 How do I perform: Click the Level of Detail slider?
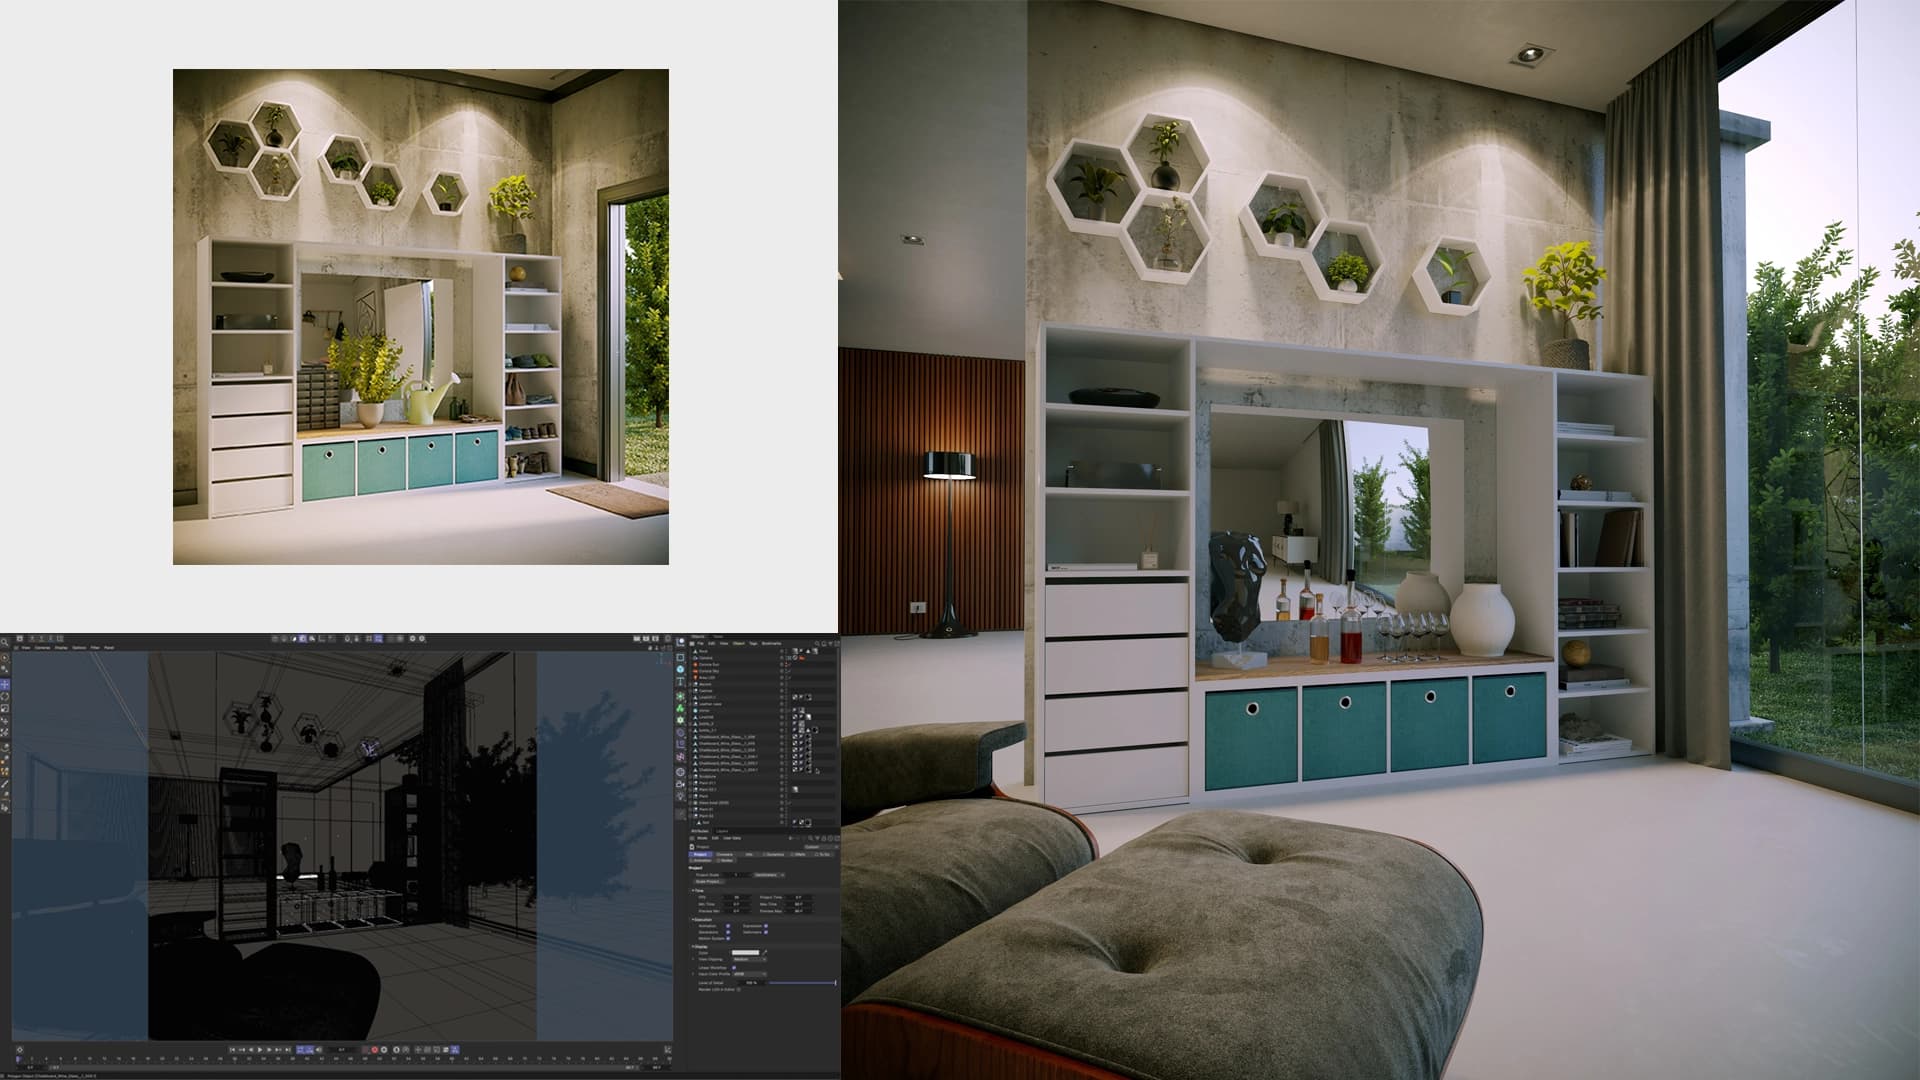pos(800,983)
